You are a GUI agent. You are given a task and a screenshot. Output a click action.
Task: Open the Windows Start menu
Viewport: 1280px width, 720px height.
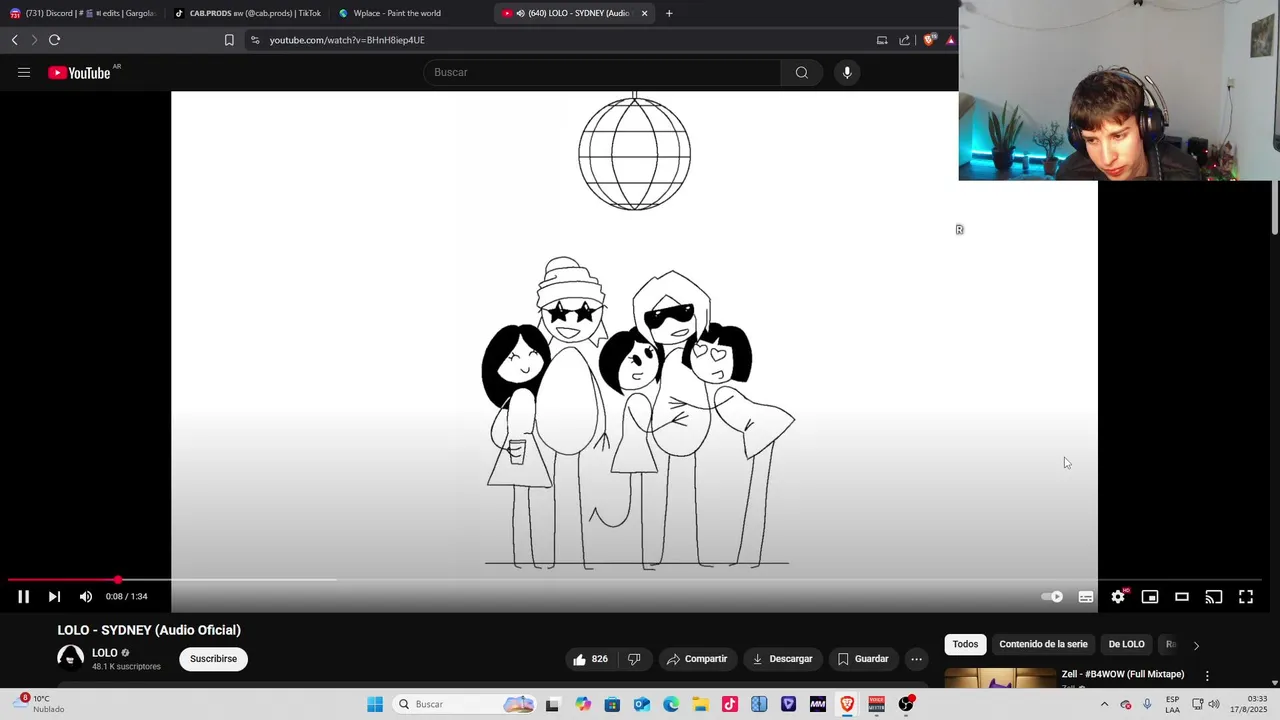pos(375,704)
